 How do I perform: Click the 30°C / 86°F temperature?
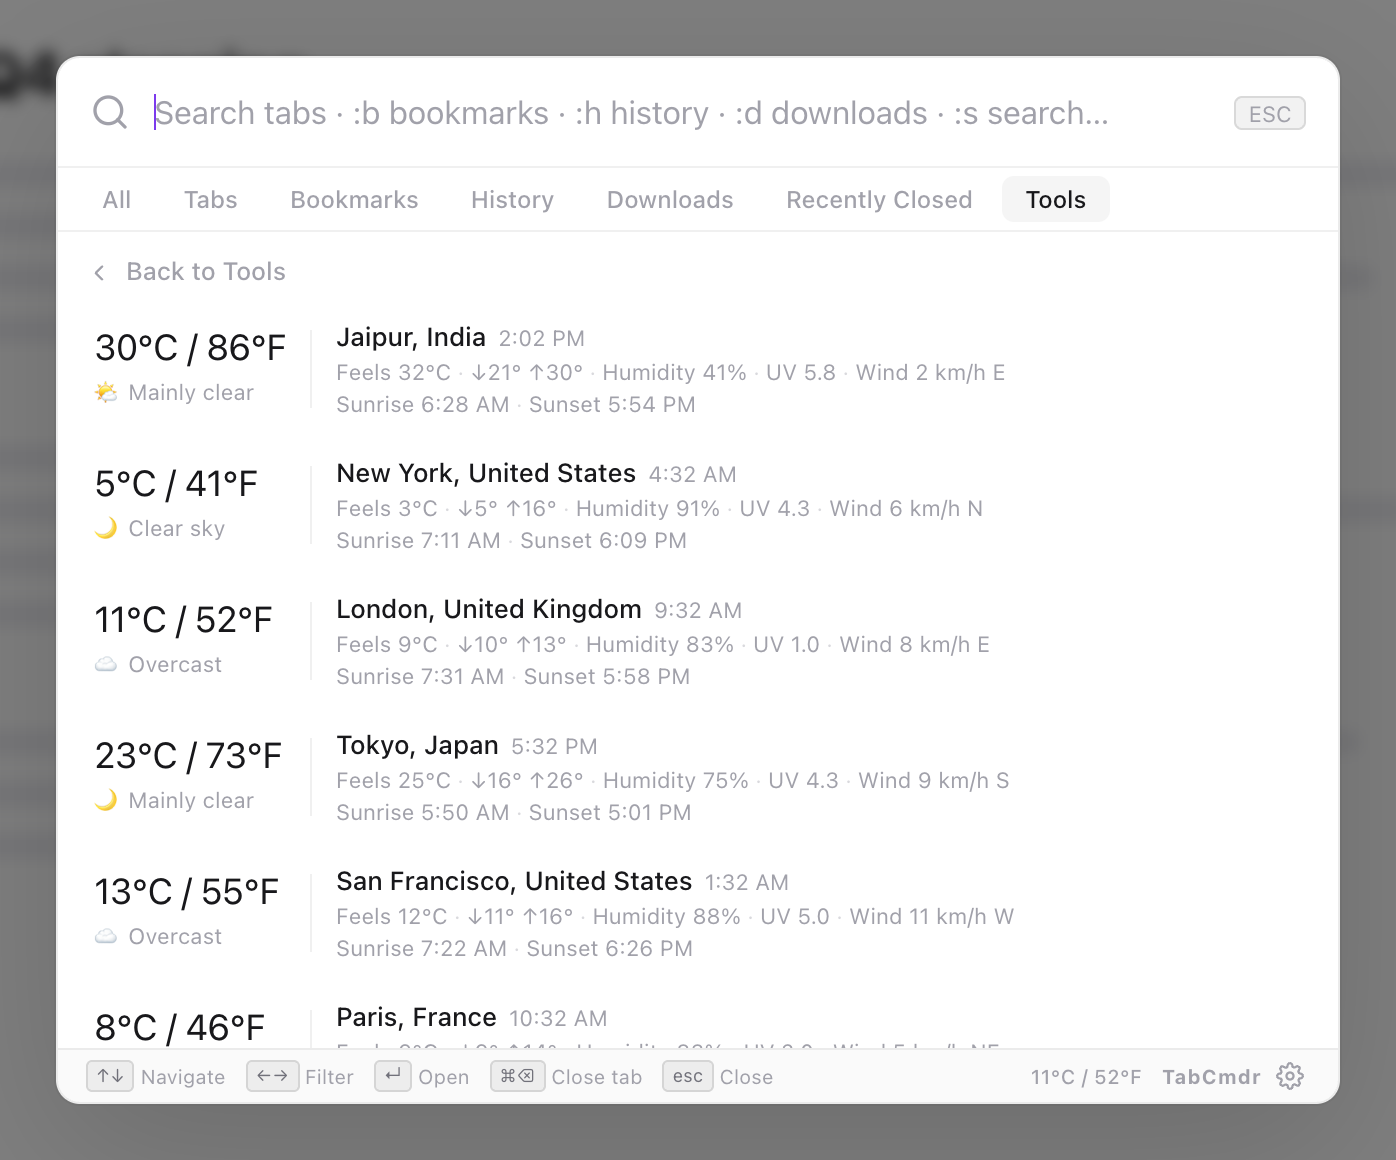190,348
